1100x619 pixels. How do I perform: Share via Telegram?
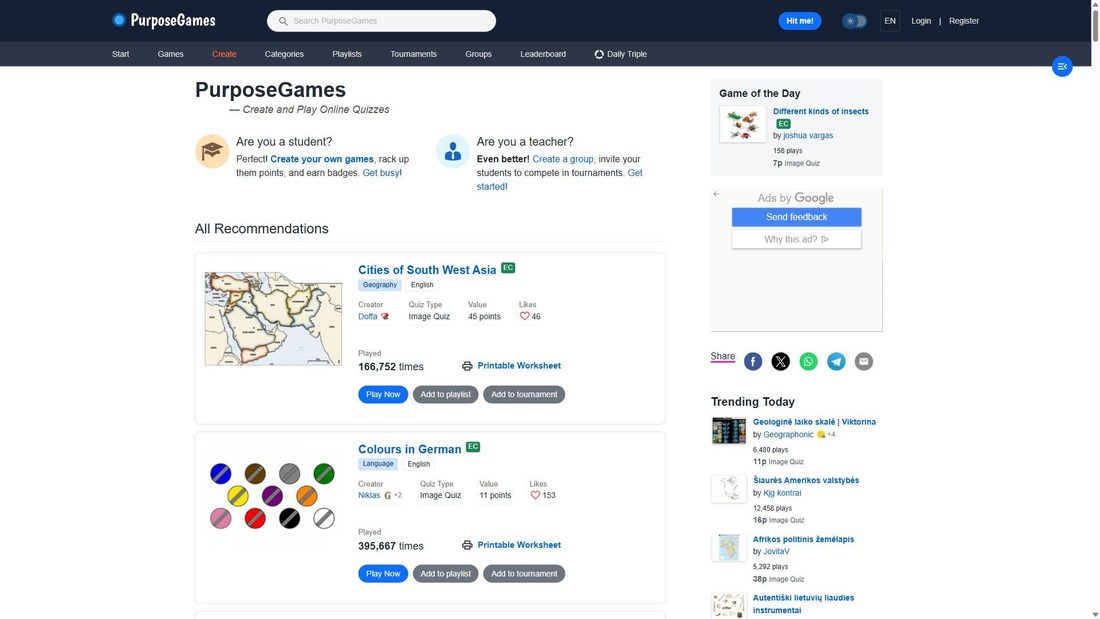tap(836, 361)
